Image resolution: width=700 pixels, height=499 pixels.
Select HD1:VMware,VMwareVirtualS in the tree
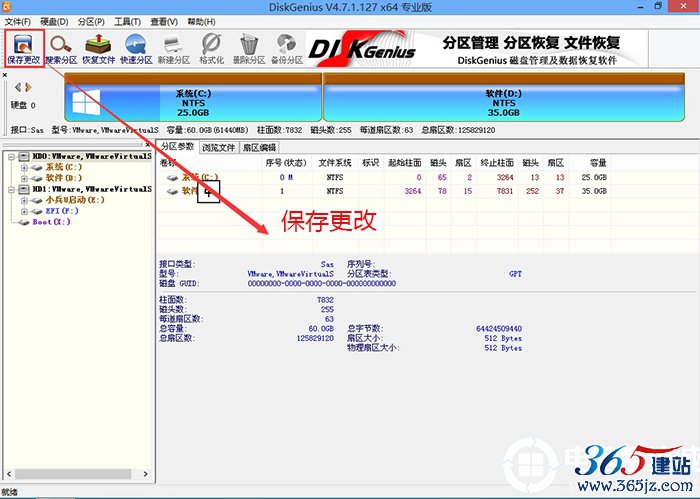(x=92, y=189)
